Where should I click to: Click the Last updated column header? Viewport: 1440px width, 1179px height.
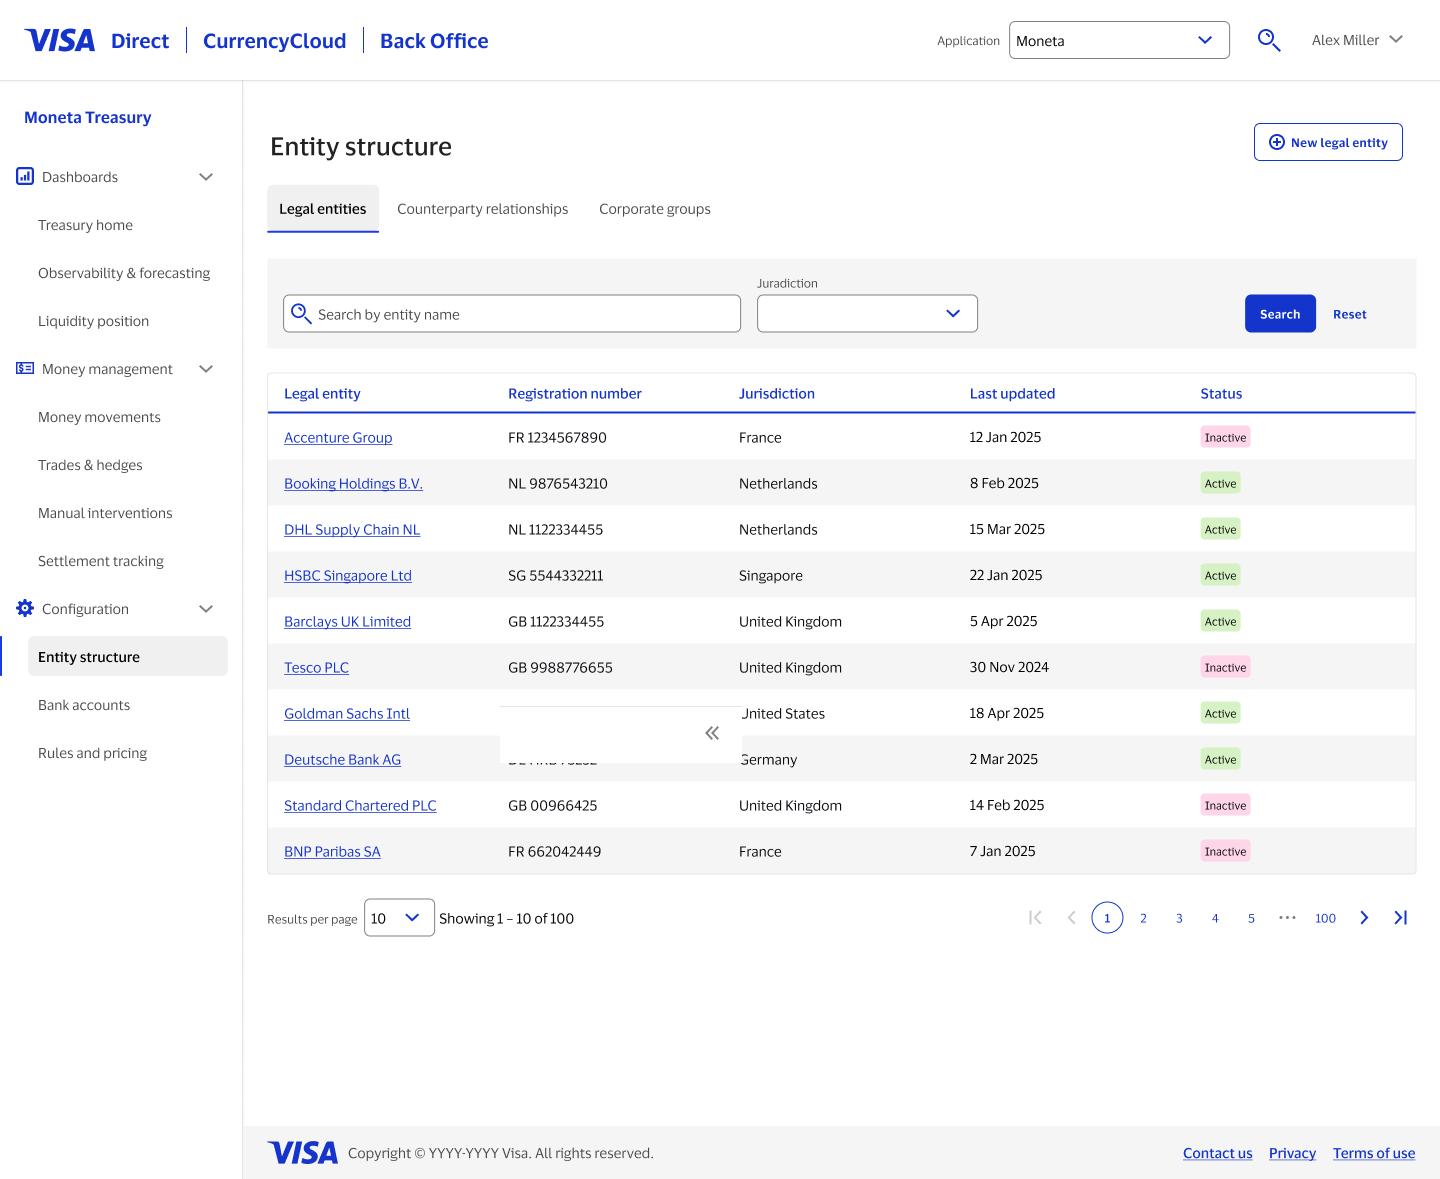1012,393
